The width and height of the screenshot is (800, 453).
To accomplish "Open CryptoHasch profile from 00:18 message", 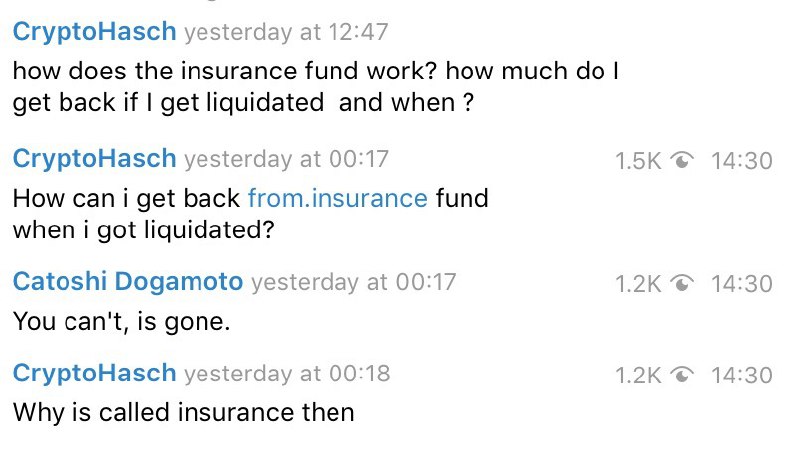I will 94,373.
